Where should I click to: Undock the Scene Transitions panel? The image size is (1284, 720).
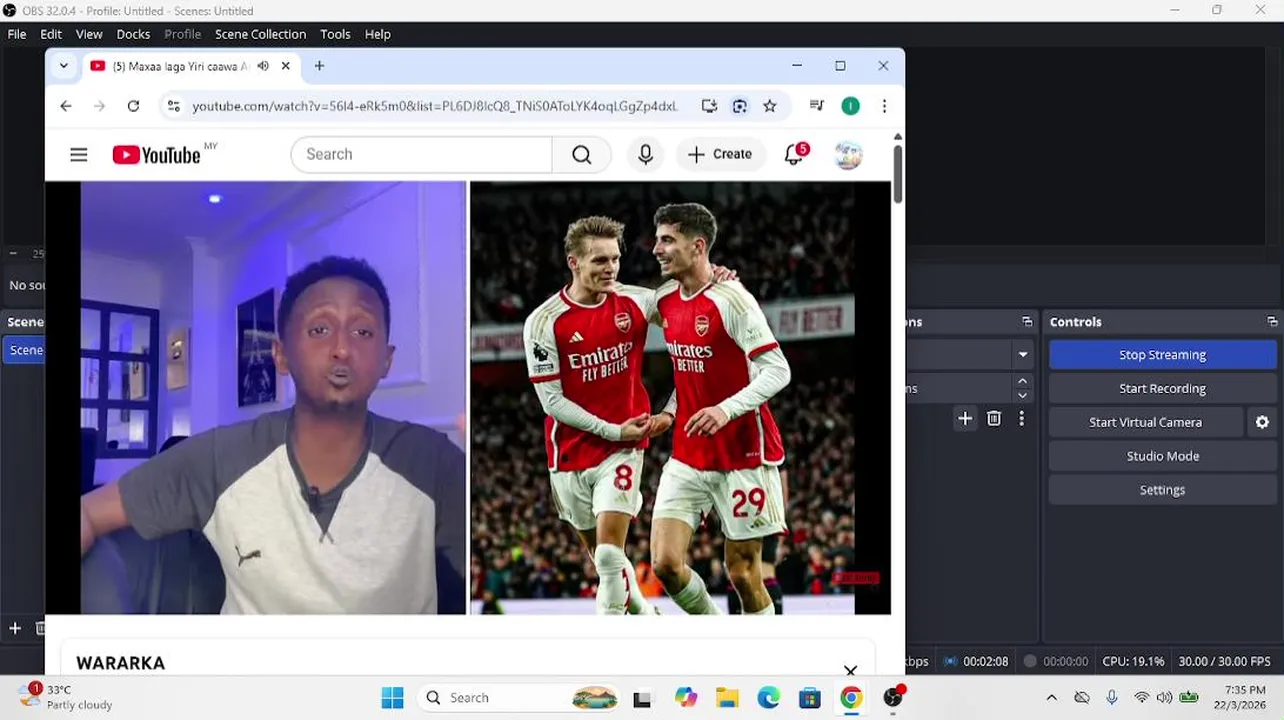[1027, 322]
